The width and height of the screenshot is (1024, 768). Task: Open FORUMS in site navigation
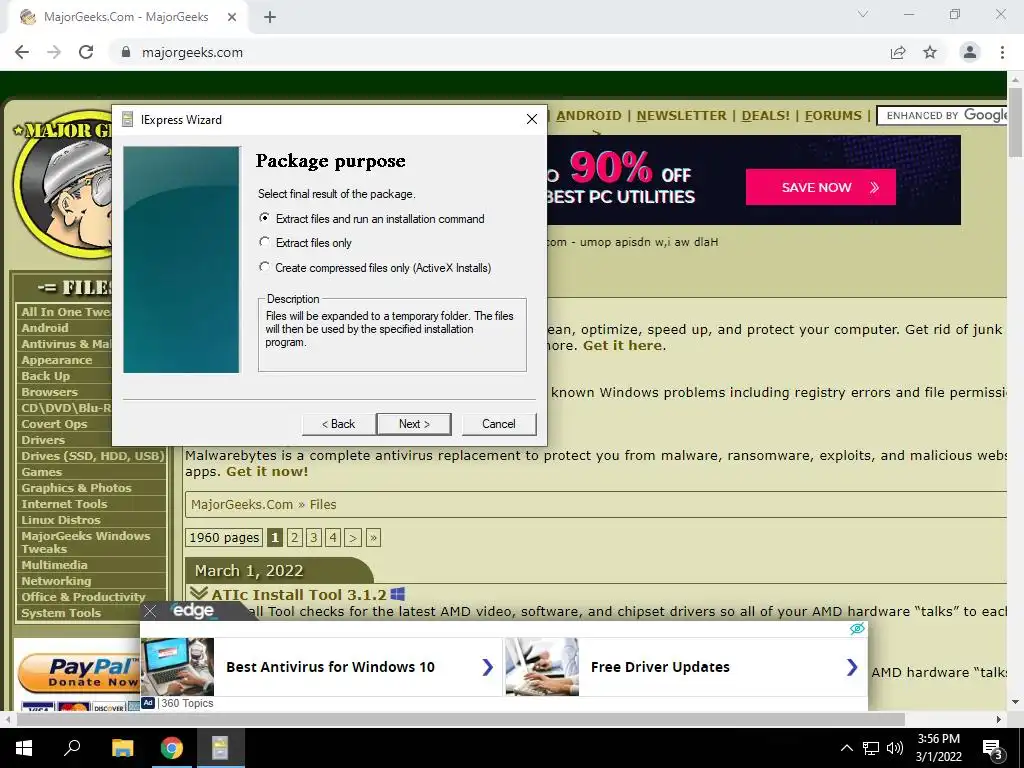(x=833, y=116)
